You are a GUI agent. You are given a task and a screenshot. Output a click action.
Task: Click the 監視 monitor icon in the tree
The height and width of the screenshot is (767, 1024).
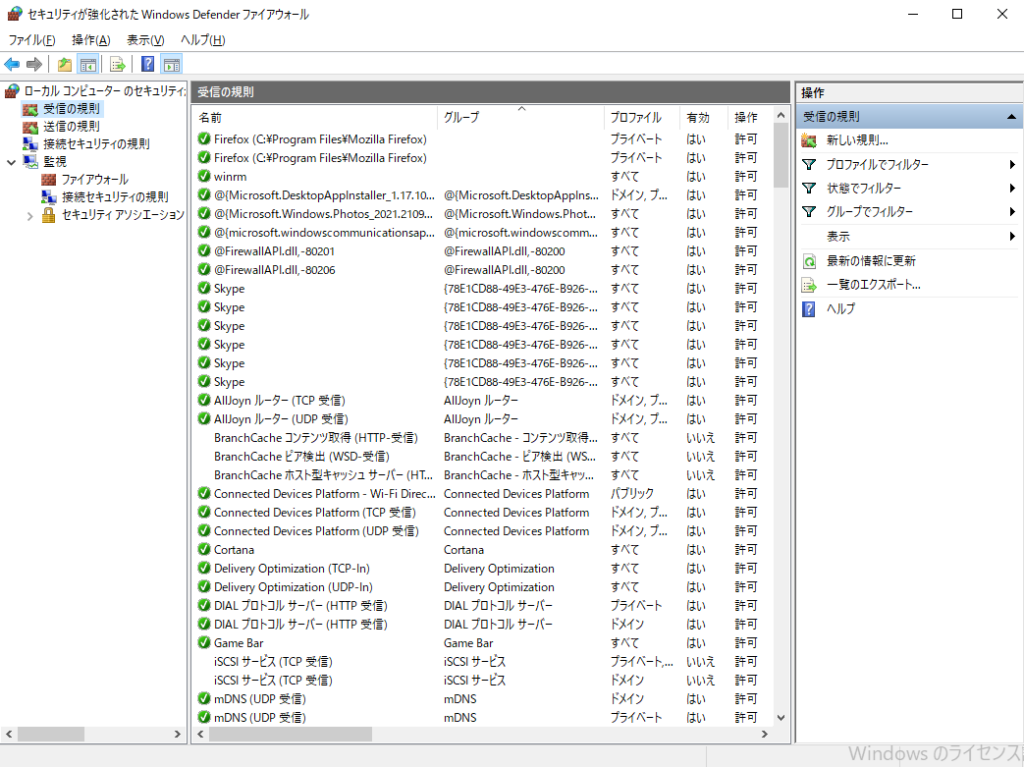(x=30, y=161)
